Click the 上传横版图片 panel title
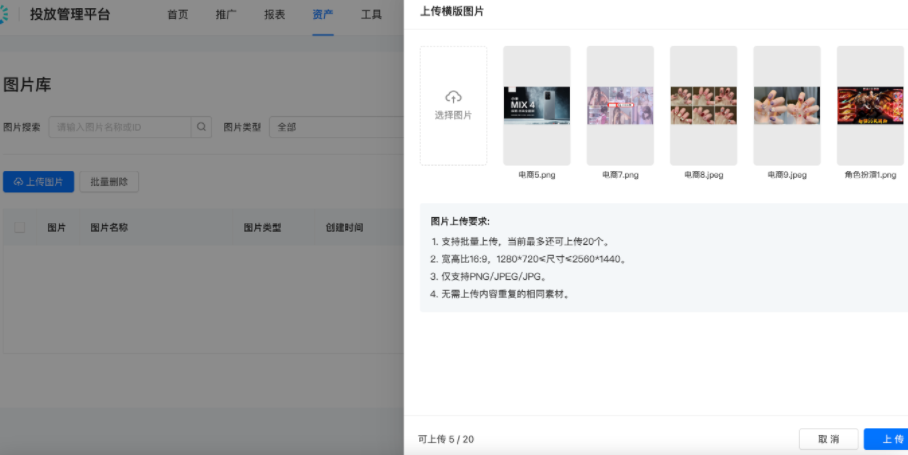Screen dimensions: 908x455 point(452,11)
